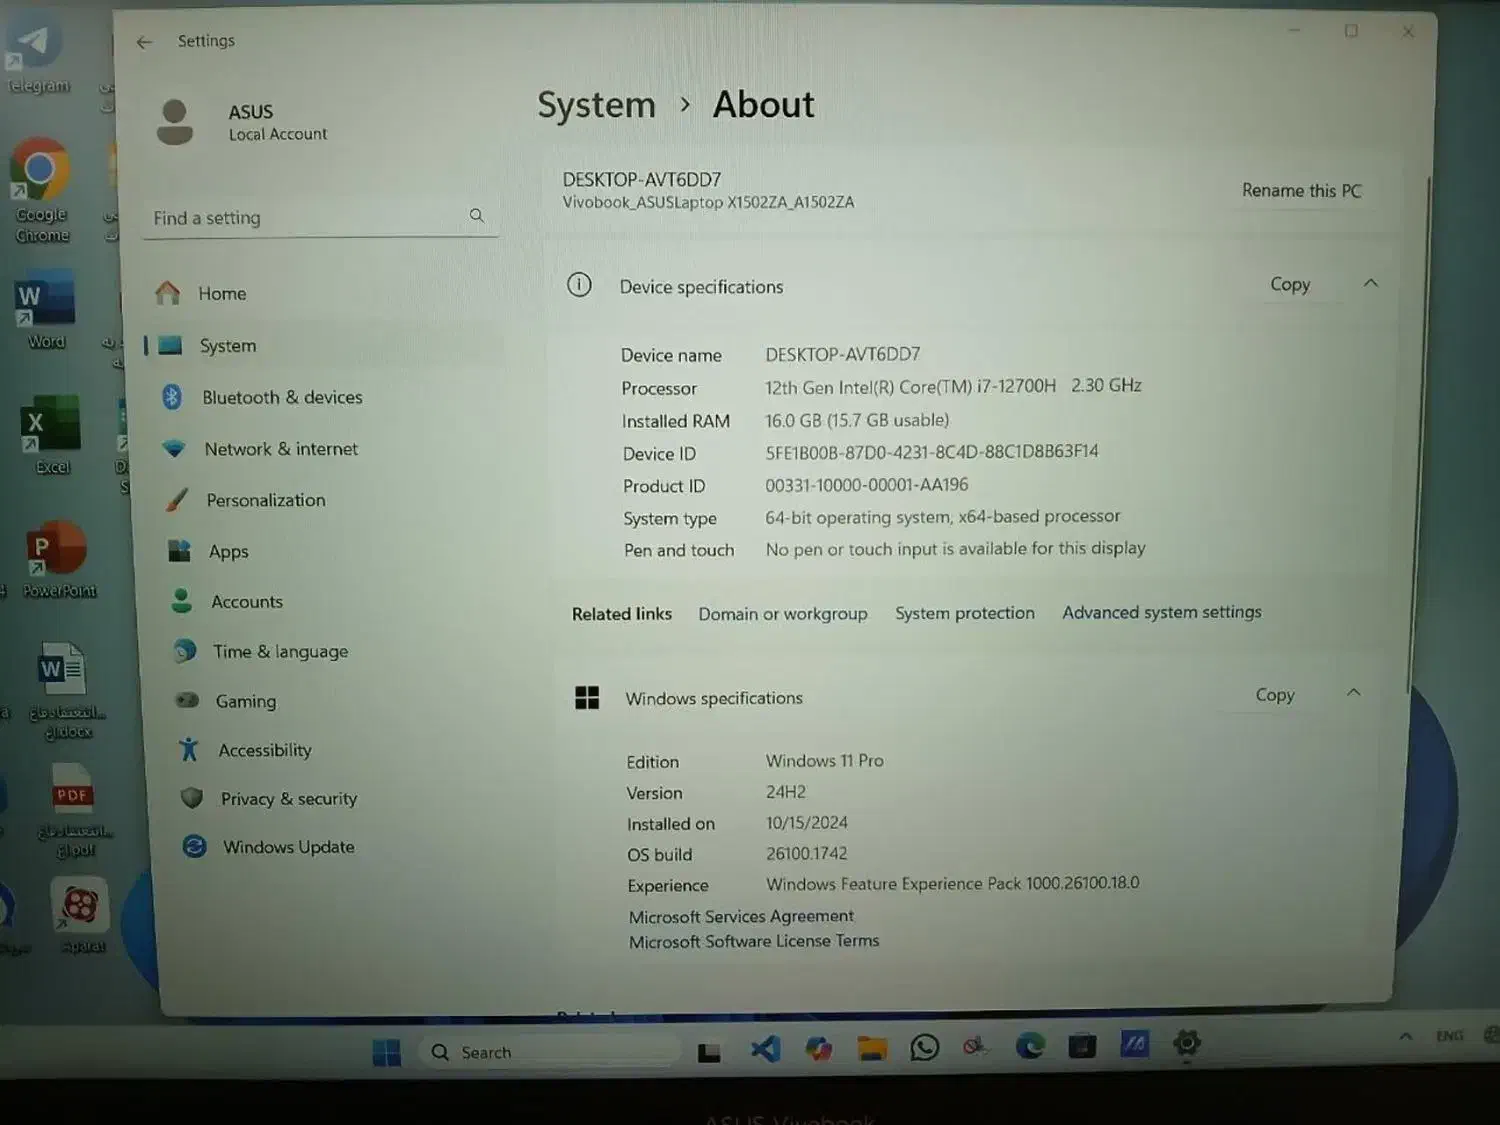Click the search magnifier in Find a setting
This screenshot has height=1125, width=1500.
477,216
